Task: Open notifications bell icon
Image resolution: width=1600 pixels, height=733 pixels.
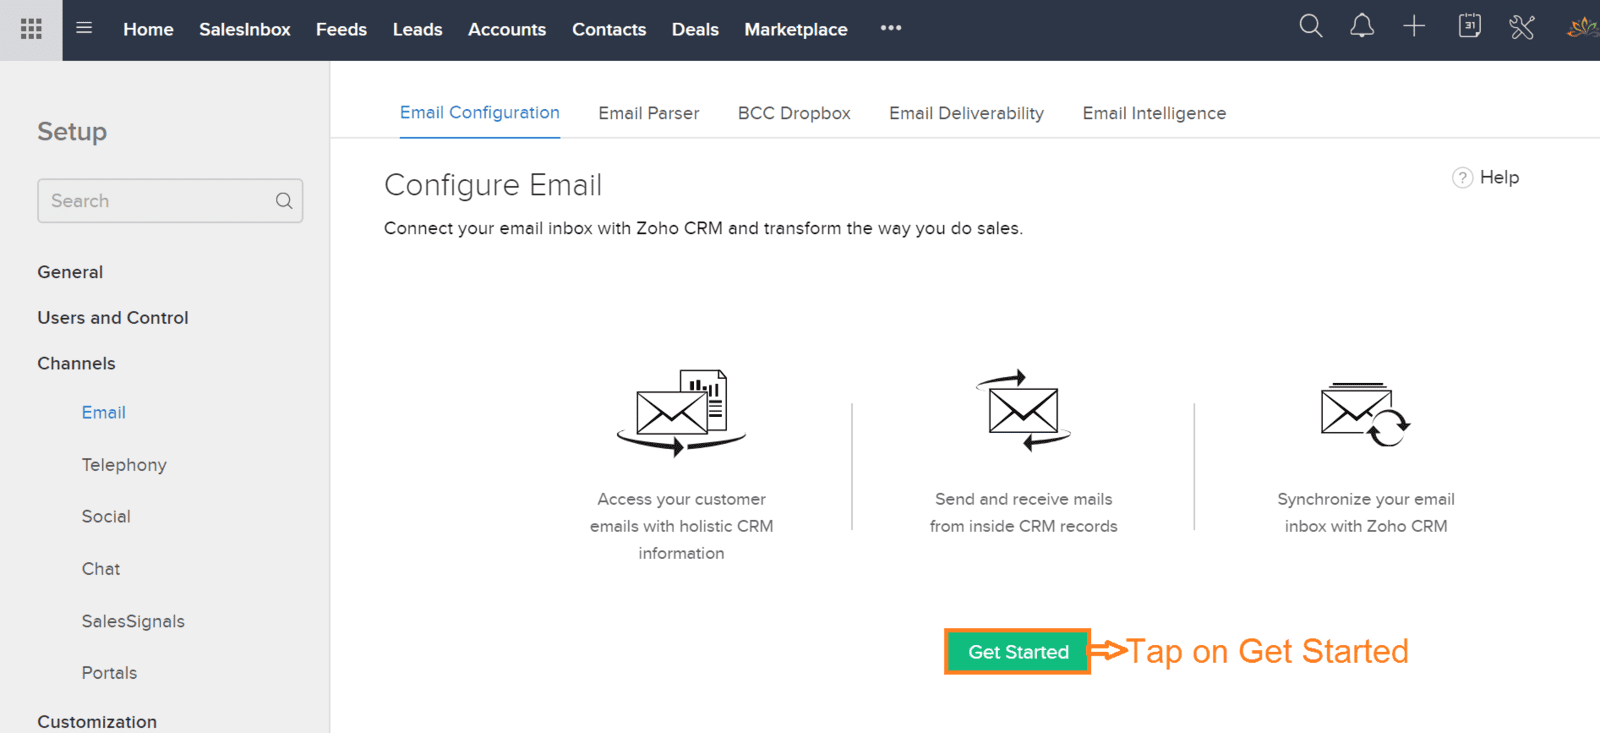Action: [x=1362, y=26]
